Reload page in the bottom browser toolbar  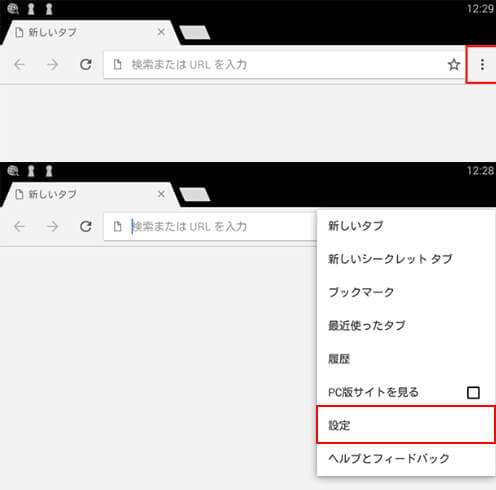(x=86, y=226)
